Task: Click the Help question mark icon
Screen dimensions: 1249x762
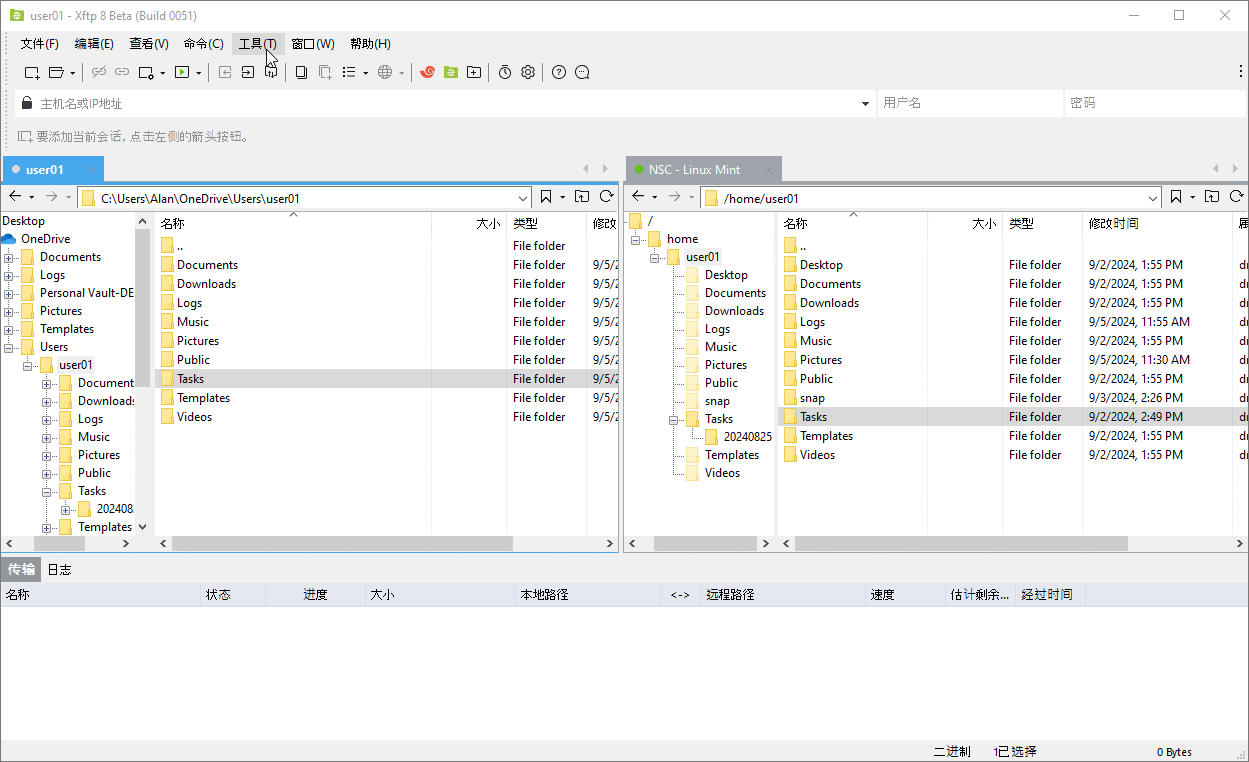Action: tap(559, 72)
